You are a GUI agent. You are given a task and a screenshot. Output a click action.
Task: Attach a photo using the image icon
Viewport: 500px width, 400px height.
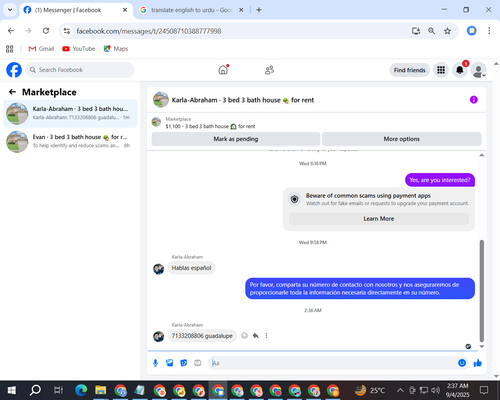[170, 363]
